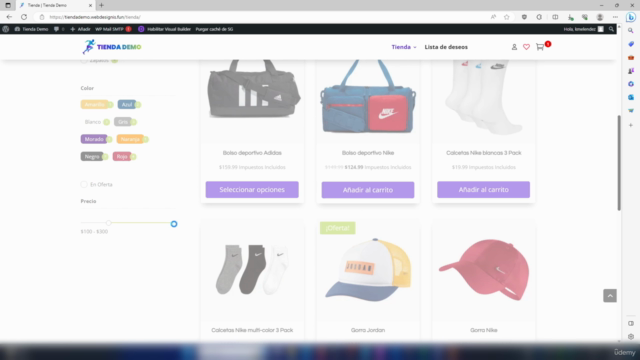Viewport: 640px width, 360px height.
Task: Click Seleccionar opciones for Bolso Adidas
Action: point(252,190)
